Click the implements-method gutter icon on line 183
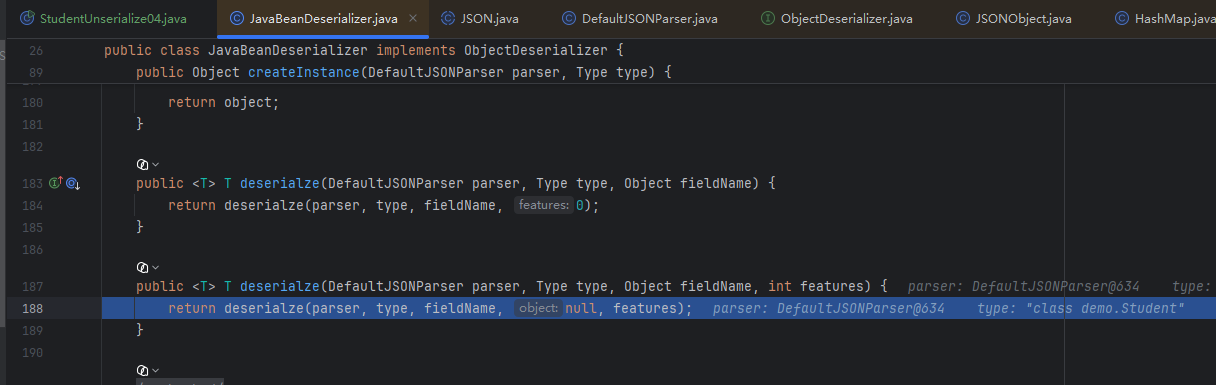Viewport: 1216px width, 385px height. [55, 183]
